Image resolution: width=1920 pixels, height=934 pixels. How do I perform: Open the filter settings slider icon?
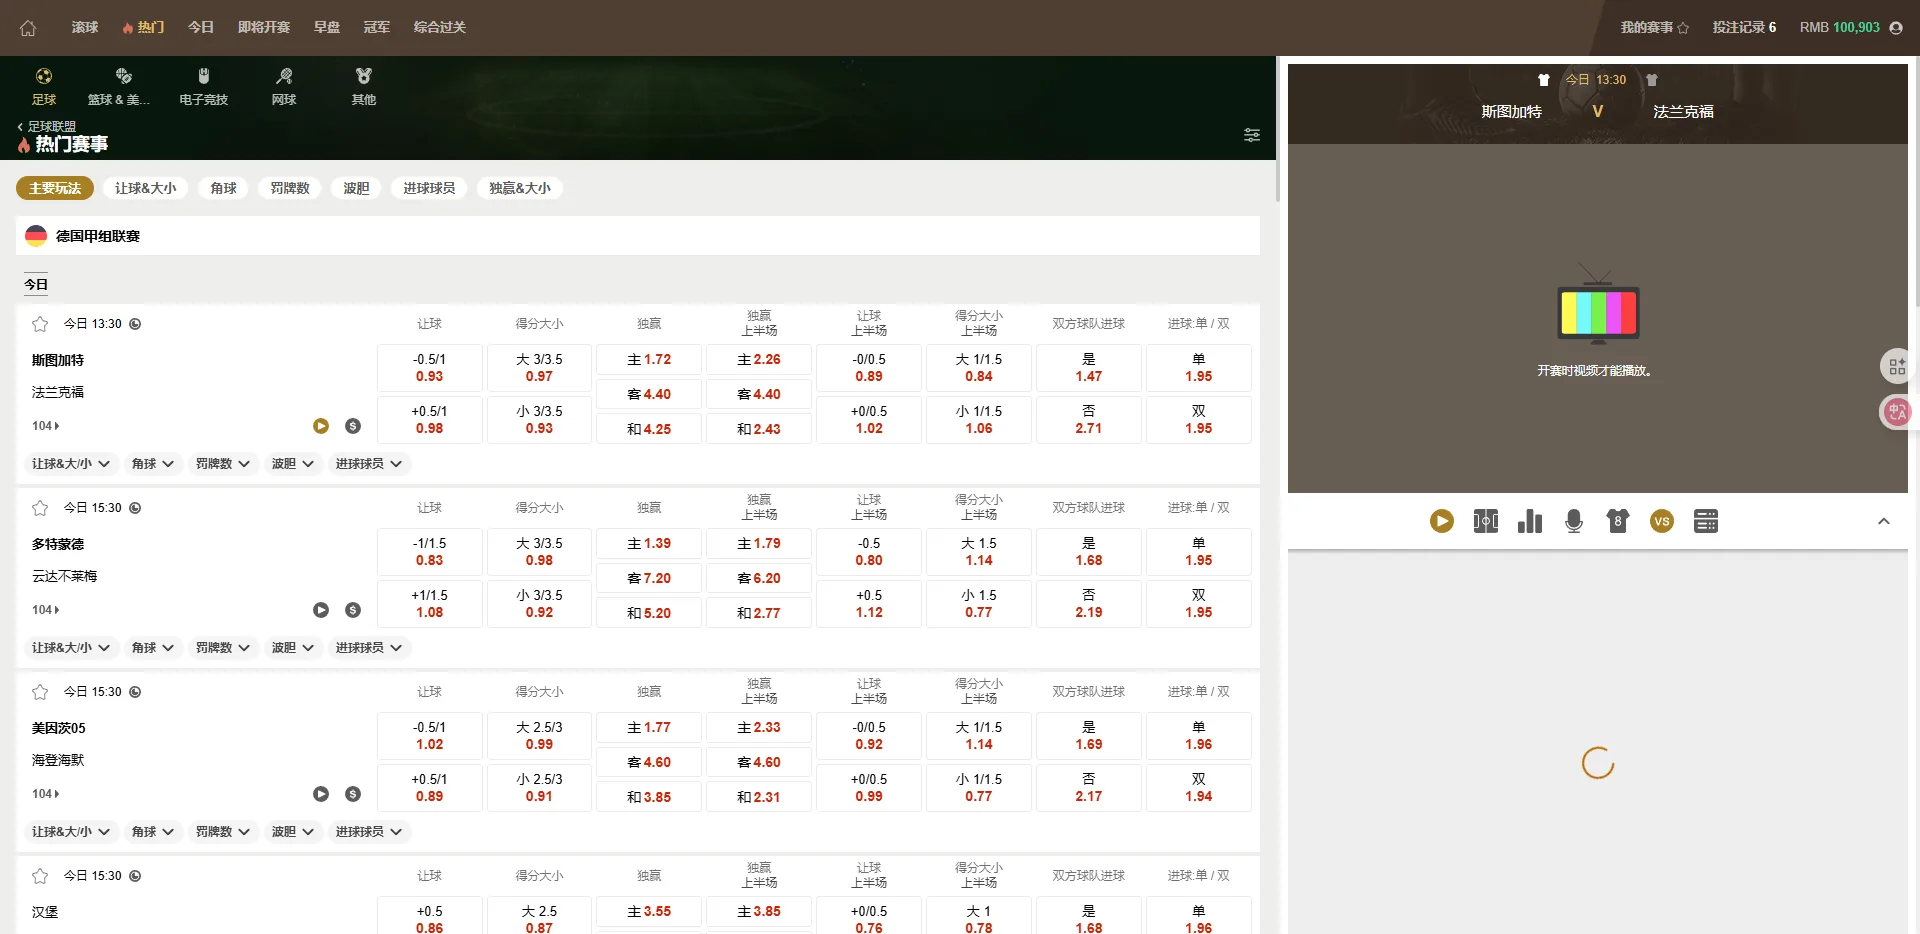click(1251, 135)
